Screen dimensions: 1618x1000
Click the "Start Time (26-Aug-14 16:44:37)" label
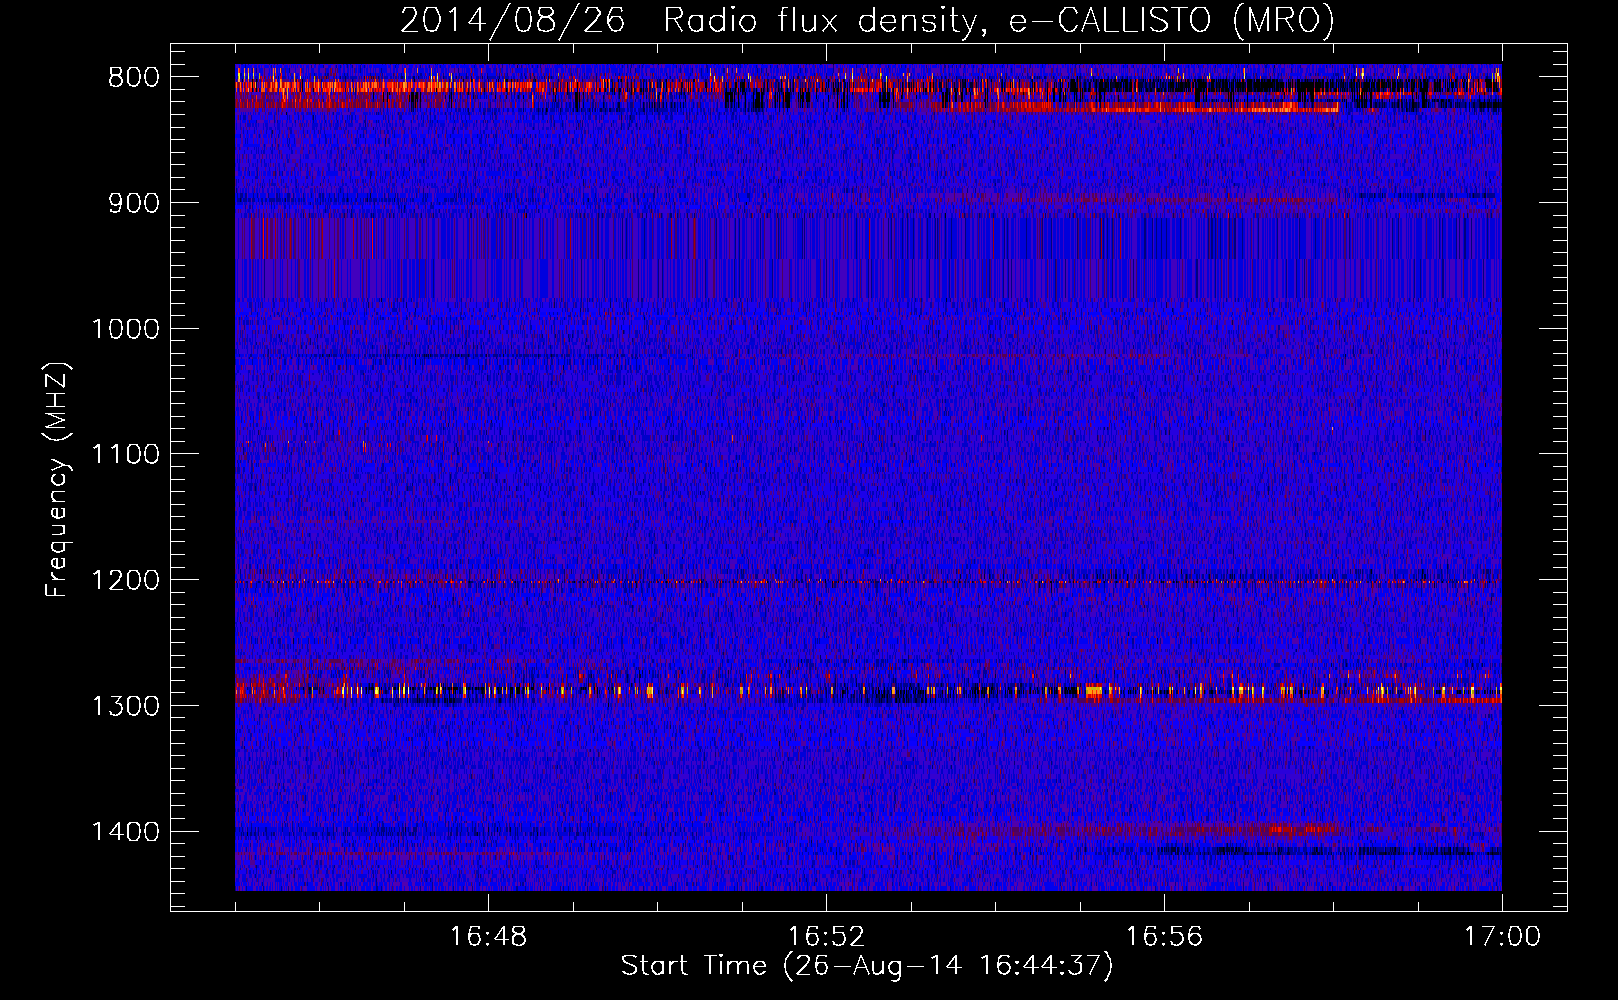[867, 966]
